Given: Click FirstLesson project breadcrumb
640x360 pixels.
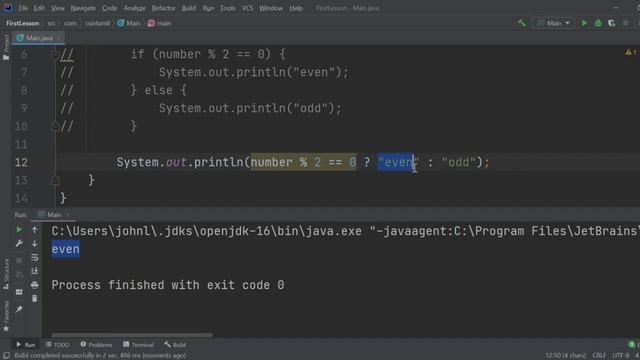Looking at the screenshot, I should [22, 23].
